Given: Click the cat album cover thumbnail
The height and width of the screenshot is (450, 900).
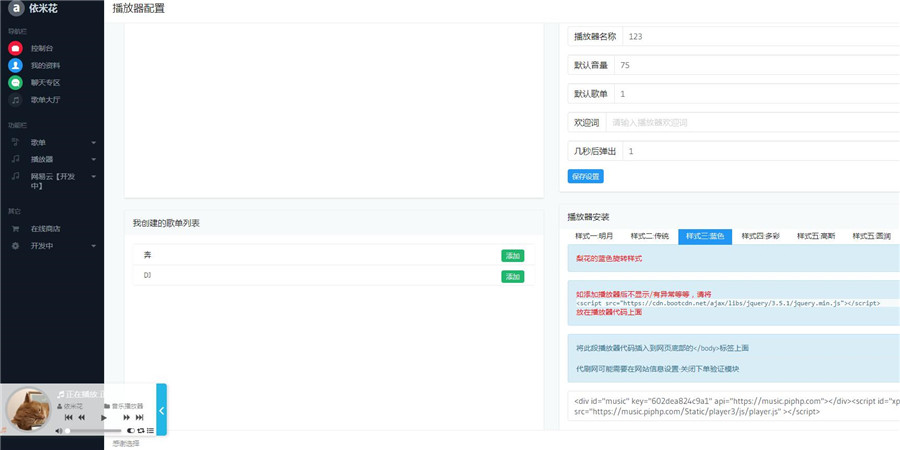Looking at the screenshot, I should tap(29, 410).
